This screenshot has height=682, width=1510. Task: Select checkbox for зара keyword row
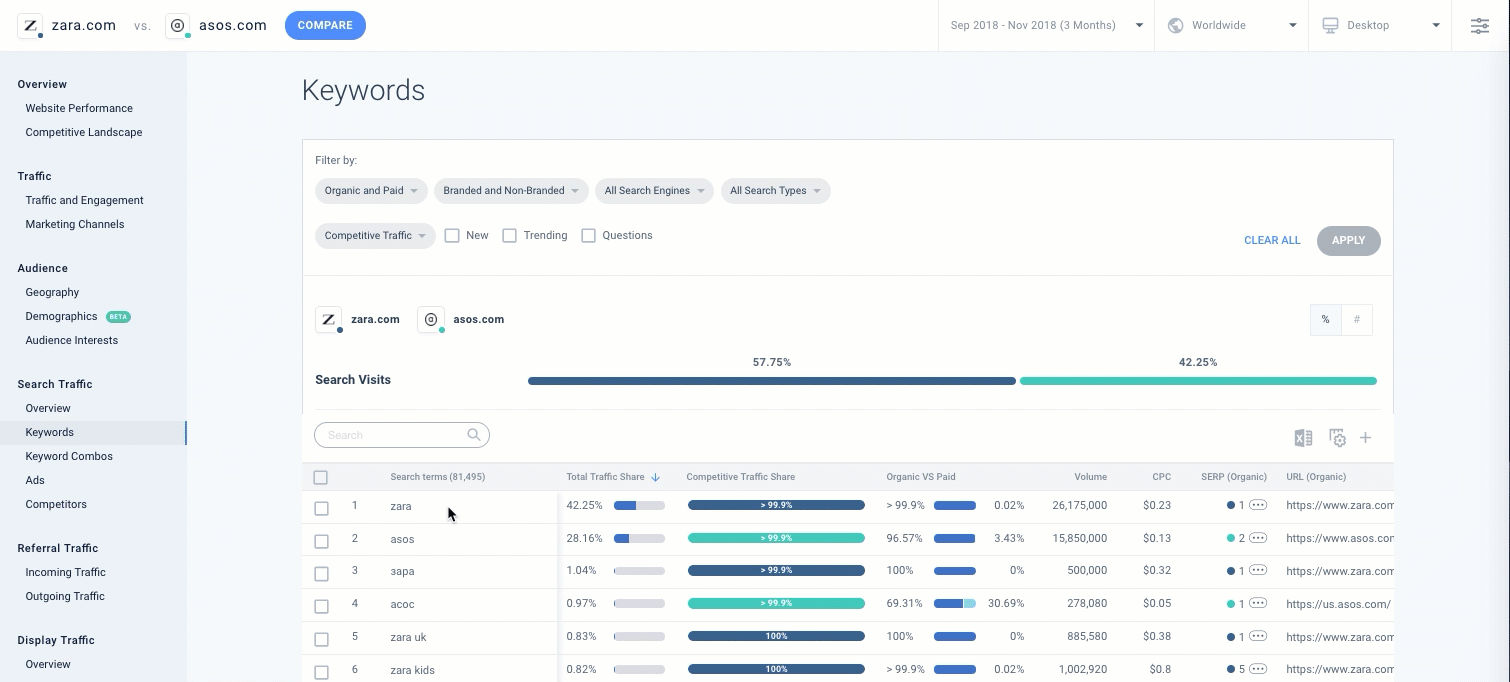coord(321,574)
